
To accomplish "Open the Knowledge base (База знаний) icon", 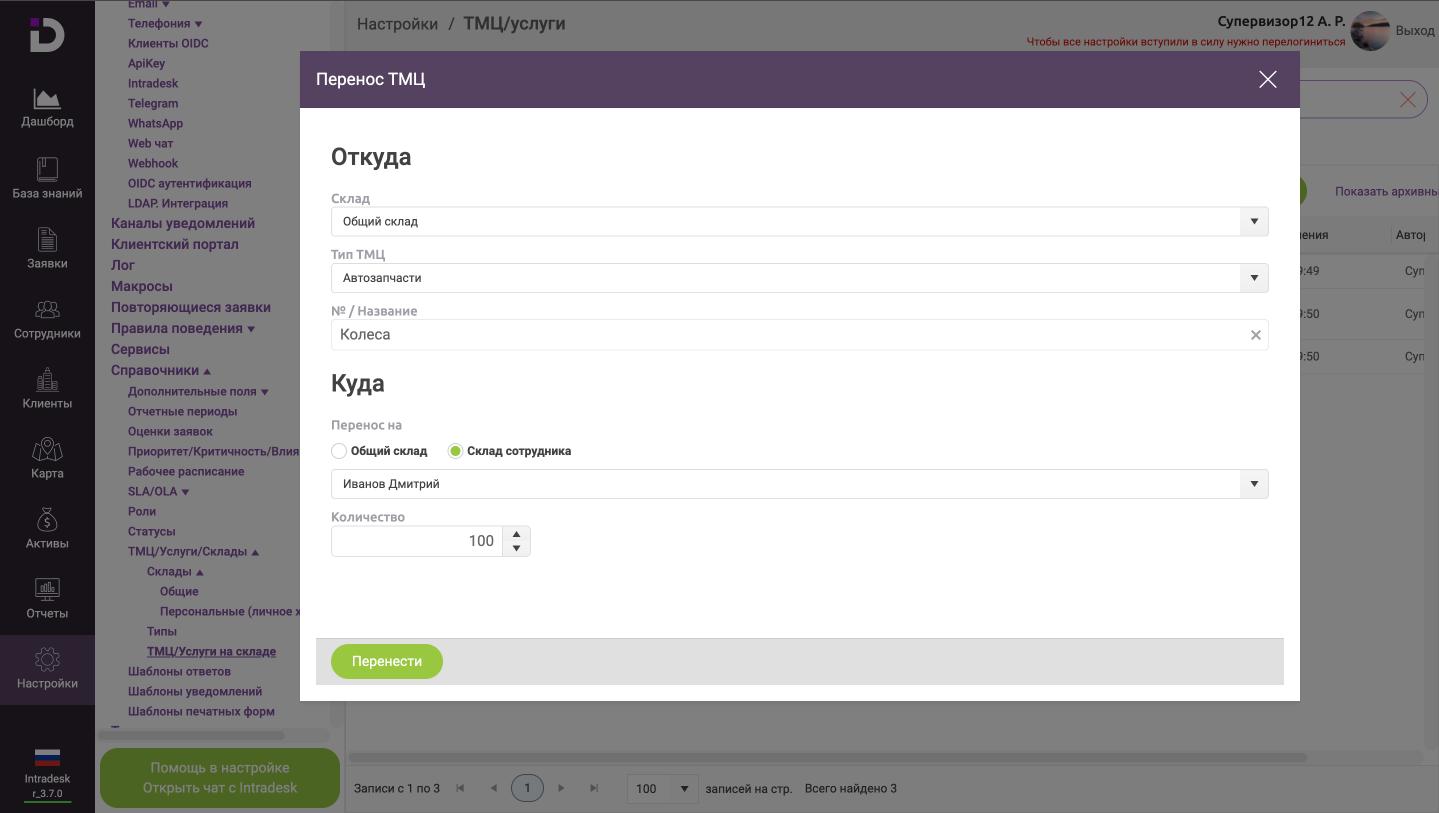I will coord(47,170).
